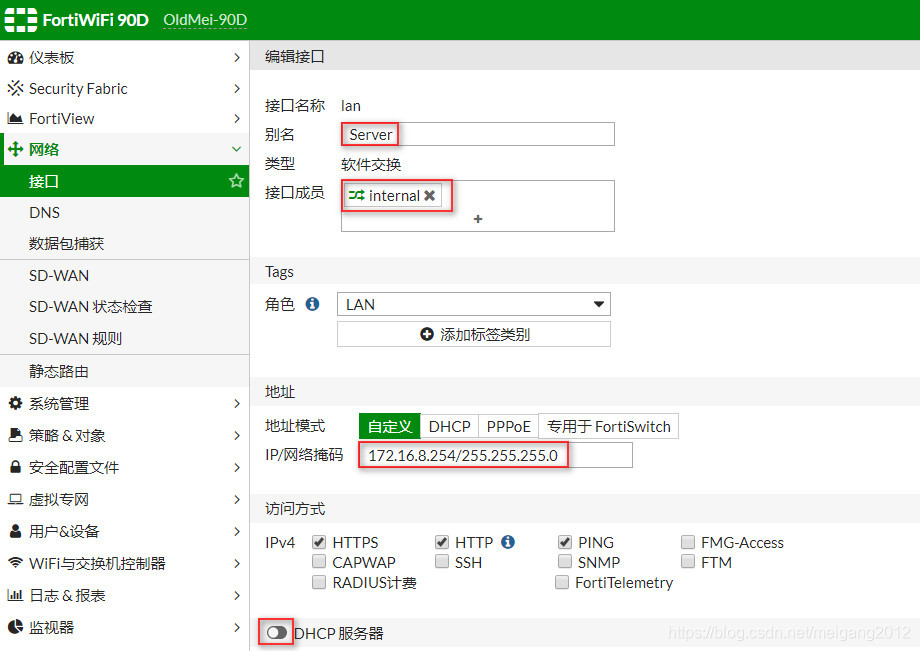
Task: Expand the 仪表板 menu chevron
Action: pos(236,57)
